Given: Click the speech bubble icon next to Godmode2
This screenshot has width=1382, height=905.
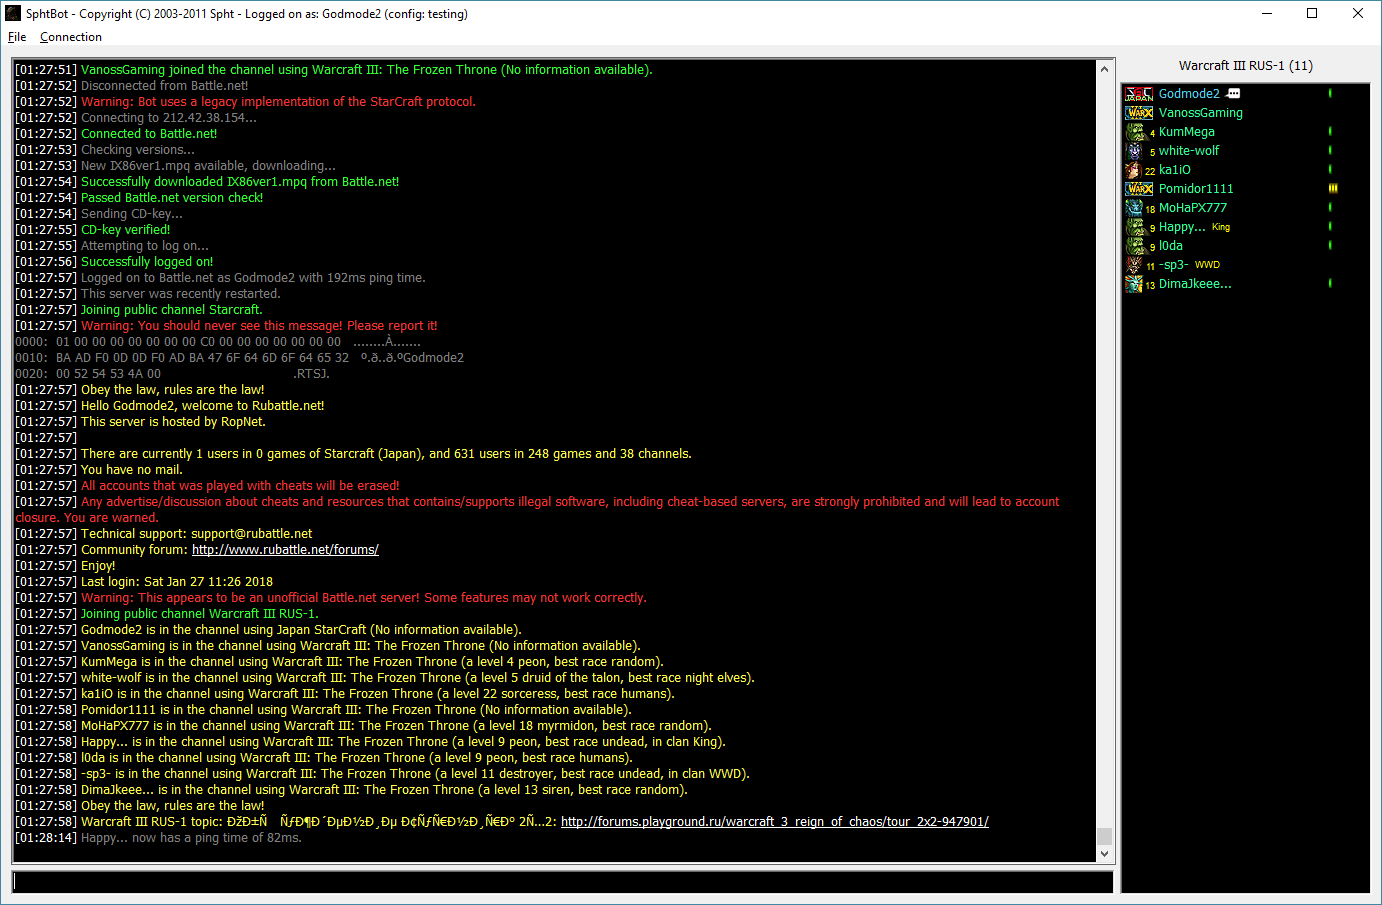Looking at the screenshot, I should point(1233,94).
